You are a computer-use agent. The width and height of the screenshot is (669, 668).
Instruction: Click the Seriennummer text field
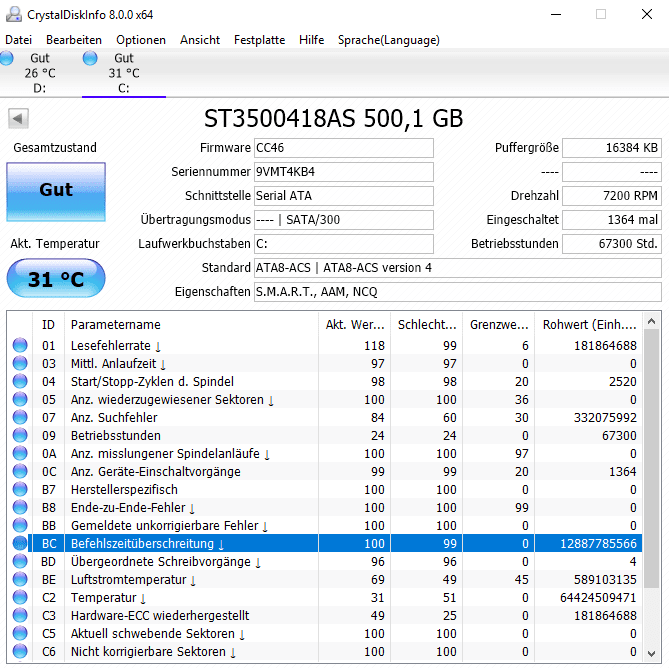point(343,171)
